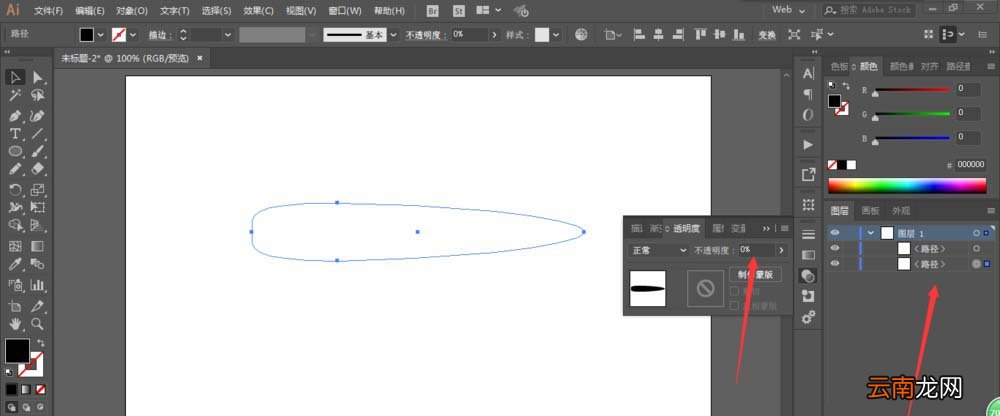This screenshot has width=1000, height=416.
Task: Select the Column Graph tool
Action: point(38,285)
